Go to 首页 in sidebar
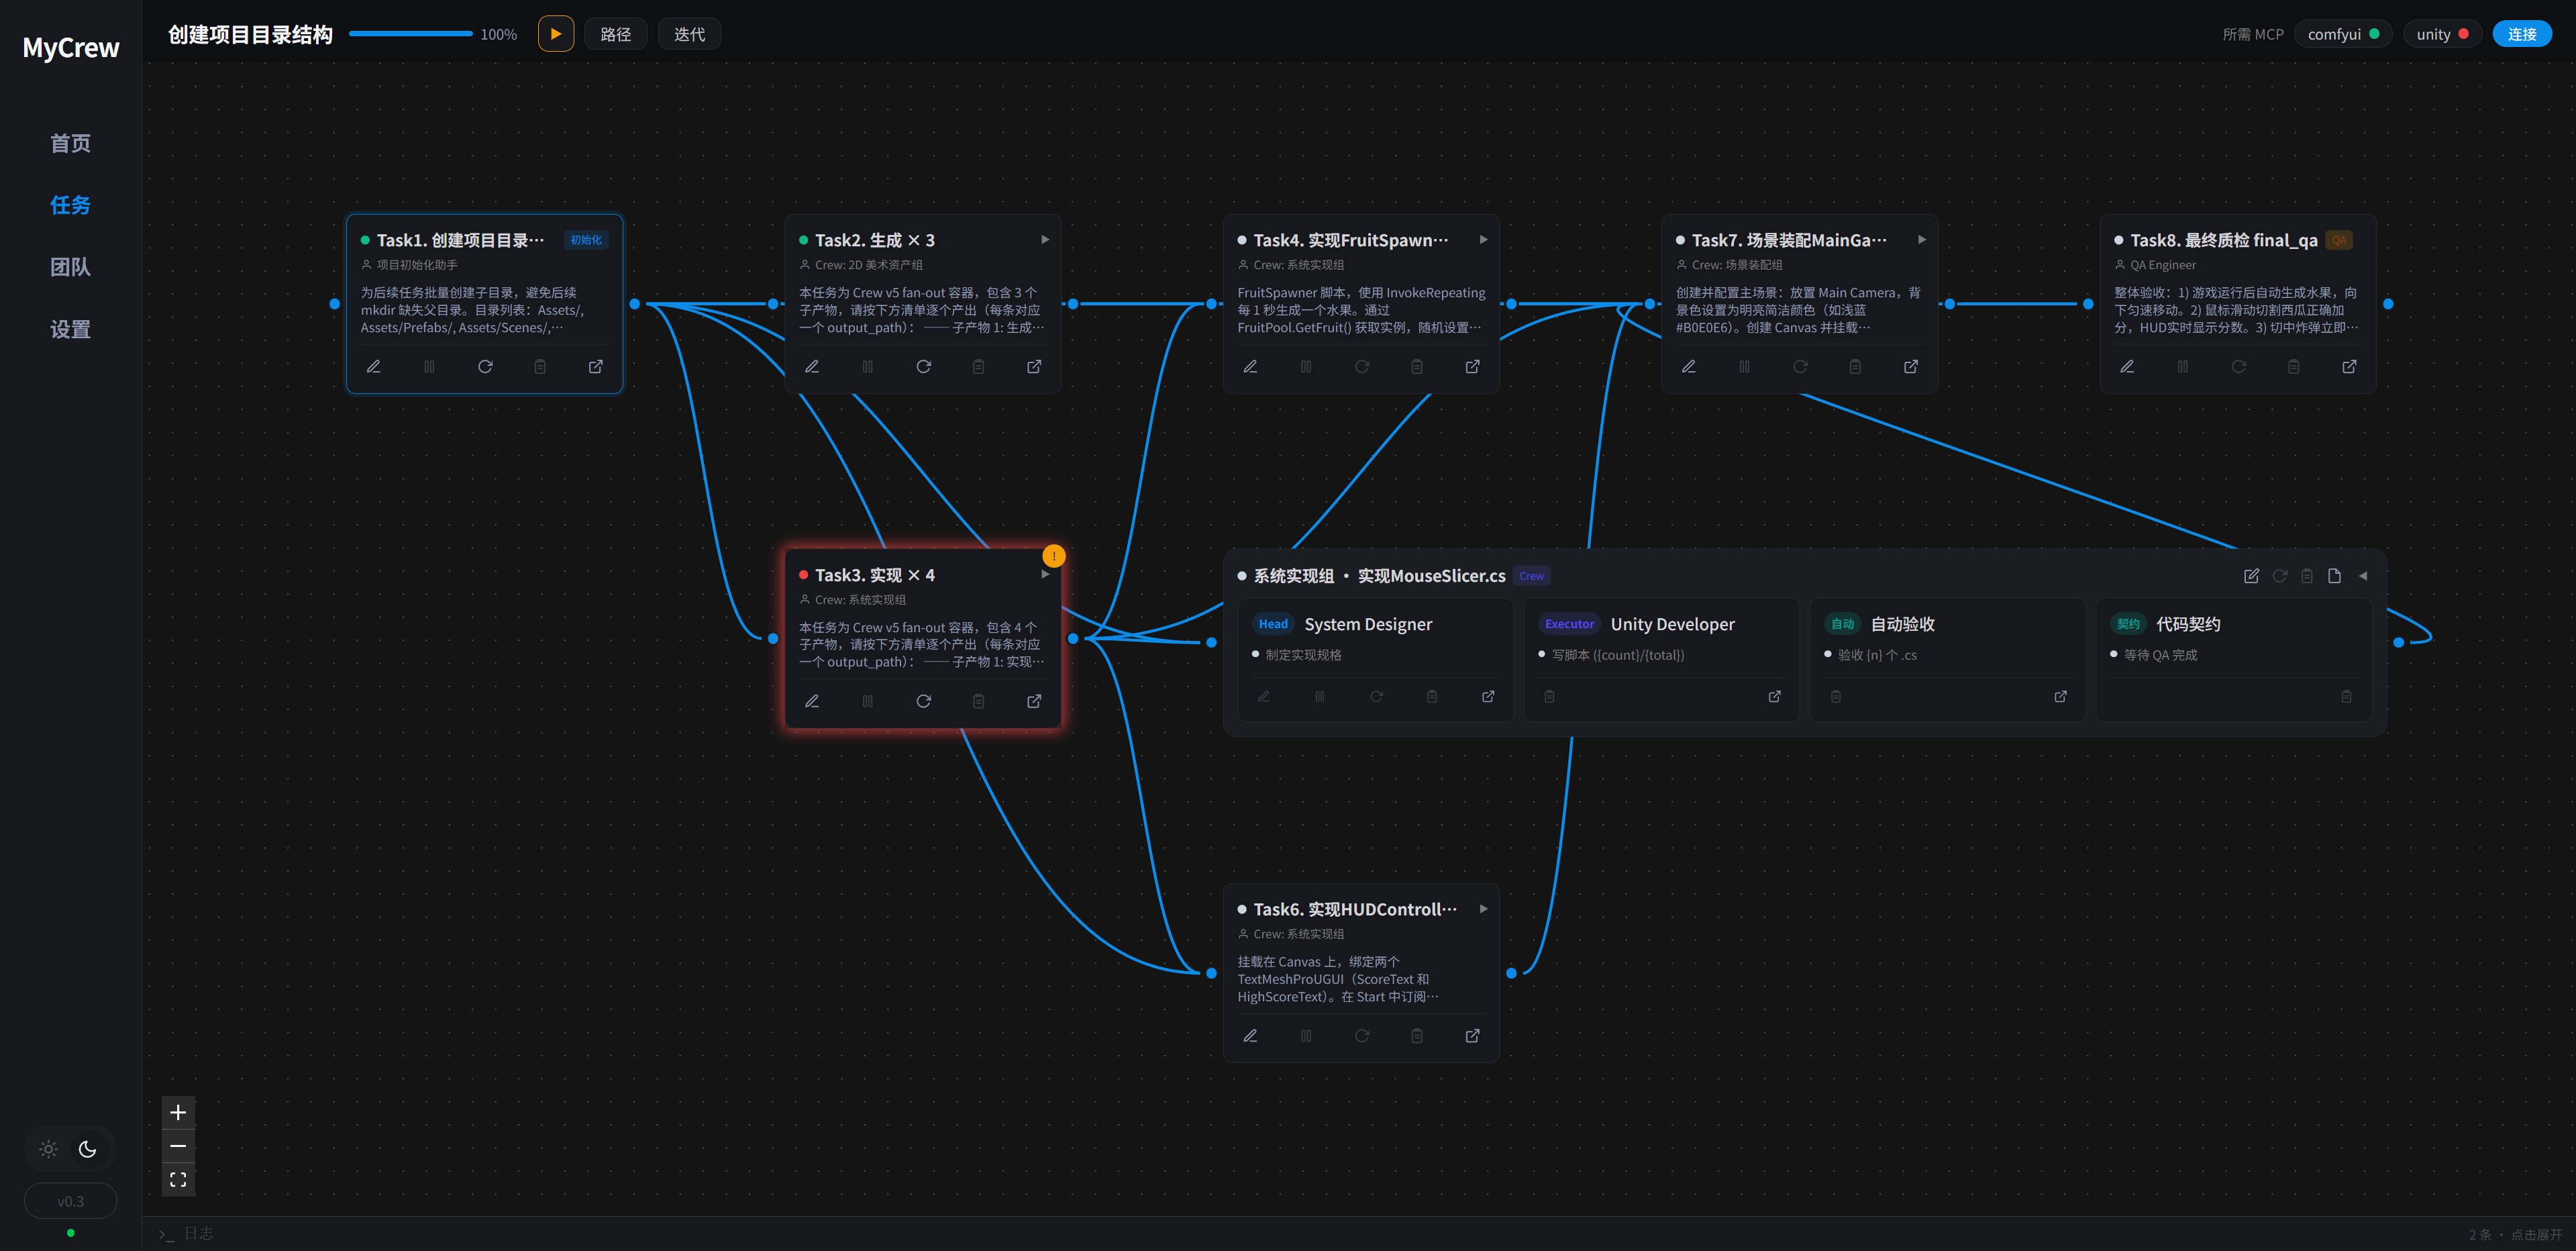Screen dimensions: 2576x1251 tap(70, 143)
